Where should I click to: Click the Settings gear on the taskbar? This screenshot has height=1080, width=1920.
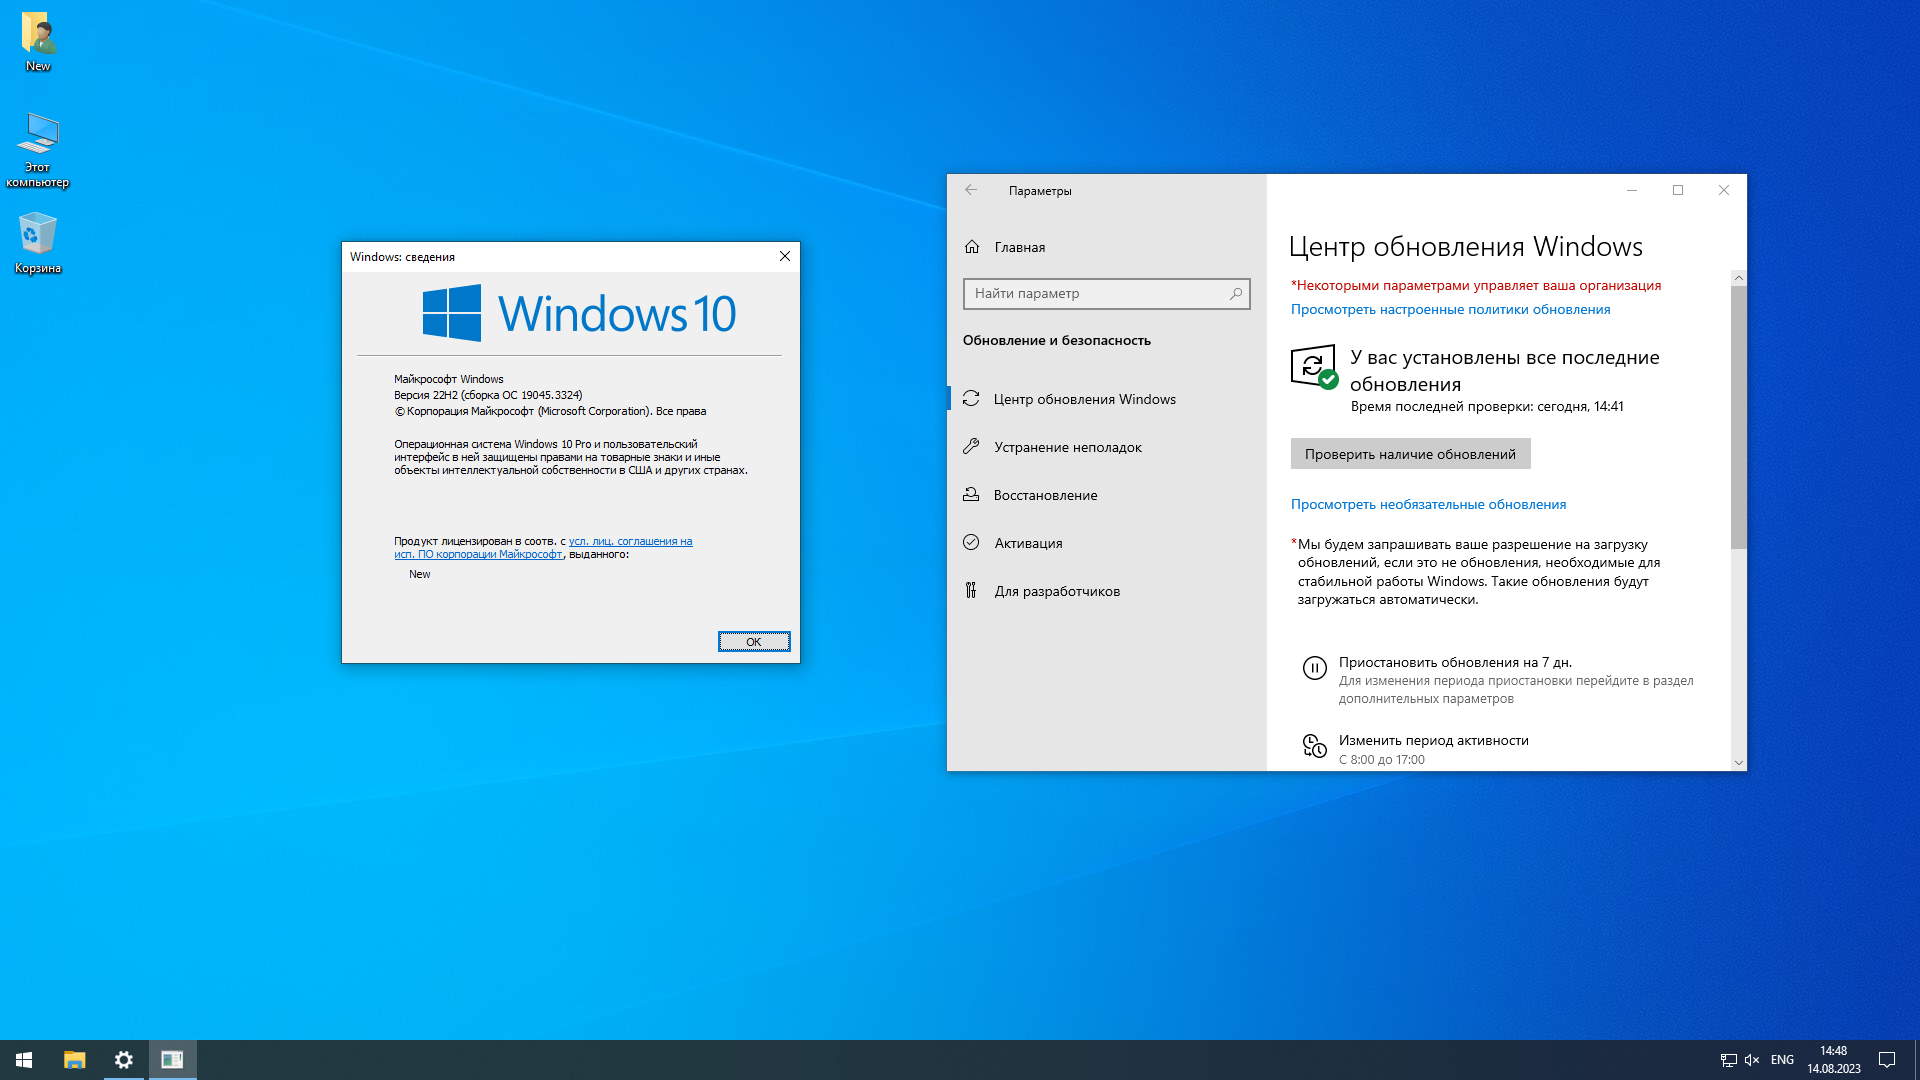click(124, 1059)
